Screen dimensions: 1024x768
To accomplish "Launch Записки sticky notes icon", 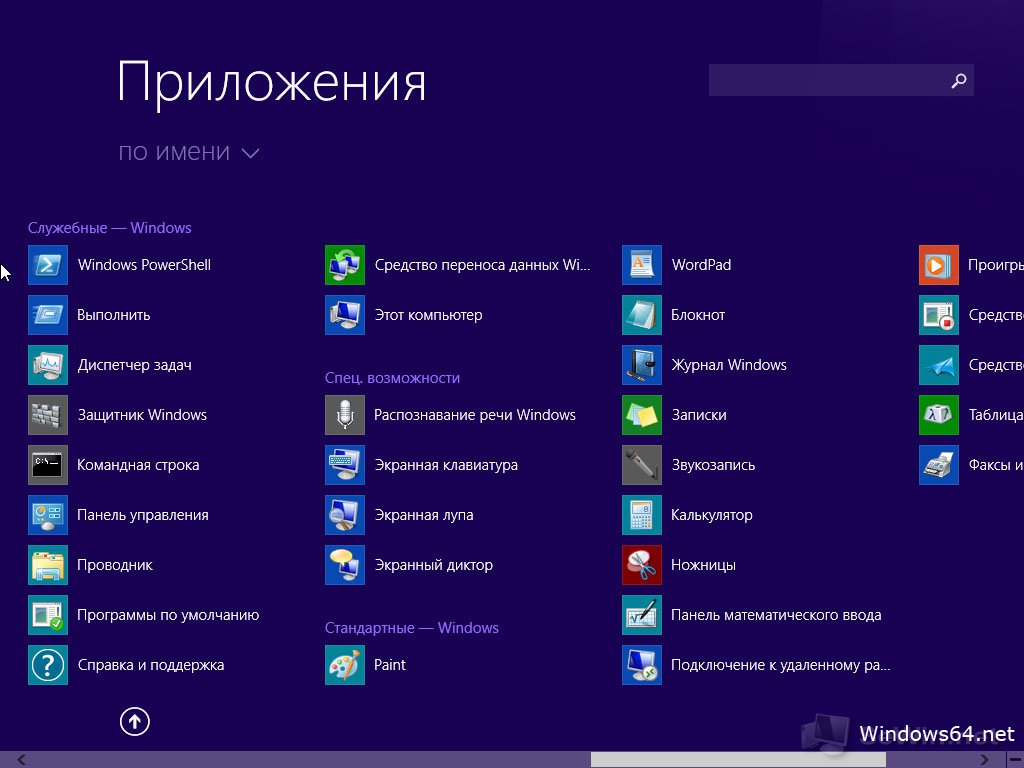I will pos(642,415).
